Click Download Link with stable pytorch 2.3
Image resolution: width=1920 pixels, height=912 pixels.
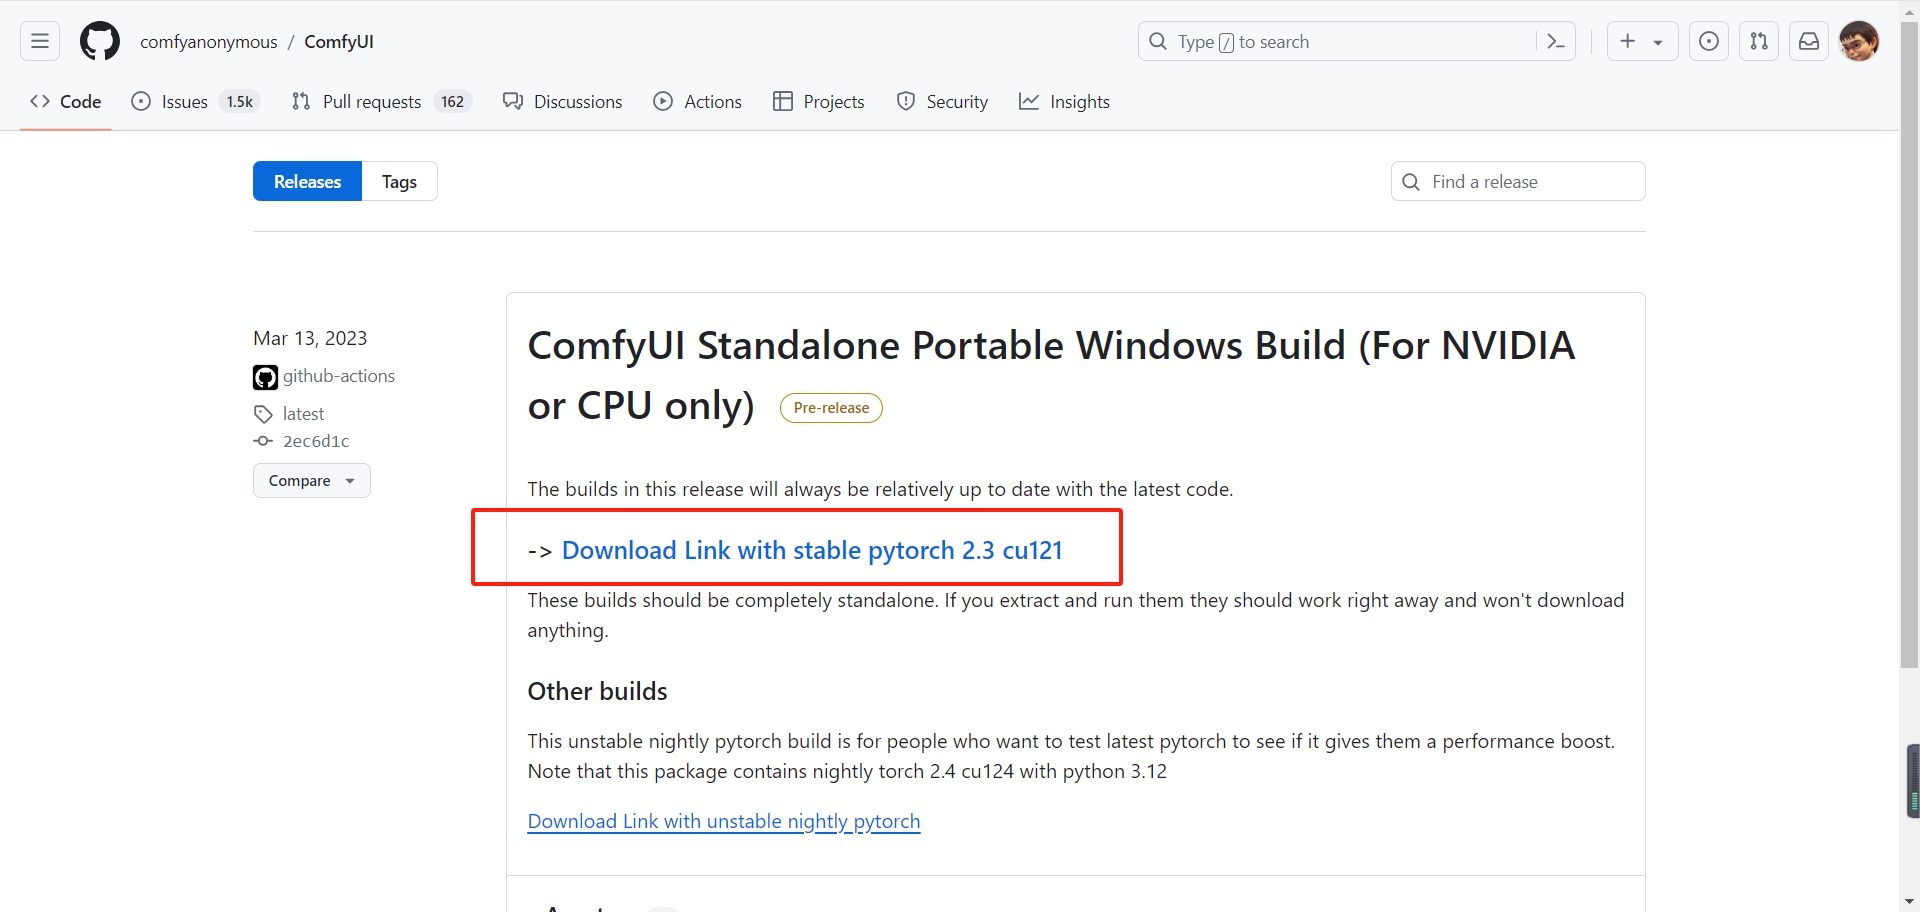click(812, 550)
